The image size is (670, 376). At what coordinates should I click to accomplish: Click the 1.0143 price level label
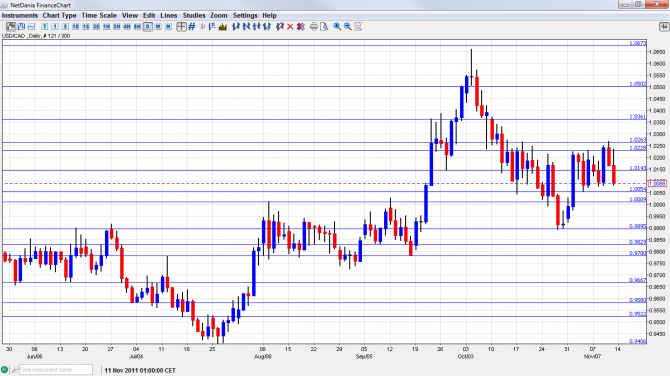tap(638, 168)
